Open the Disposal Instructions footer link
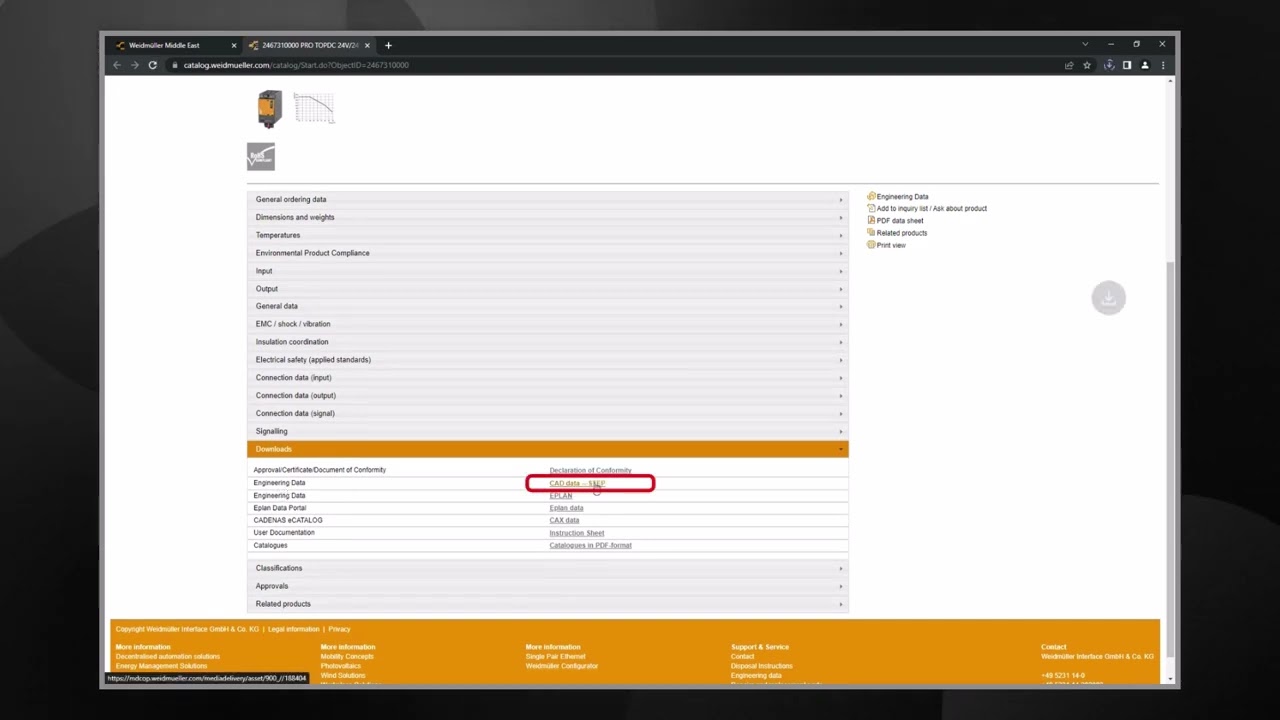Image resolution: width=1280 pixels, height=720 pixels. pos(762,666)
